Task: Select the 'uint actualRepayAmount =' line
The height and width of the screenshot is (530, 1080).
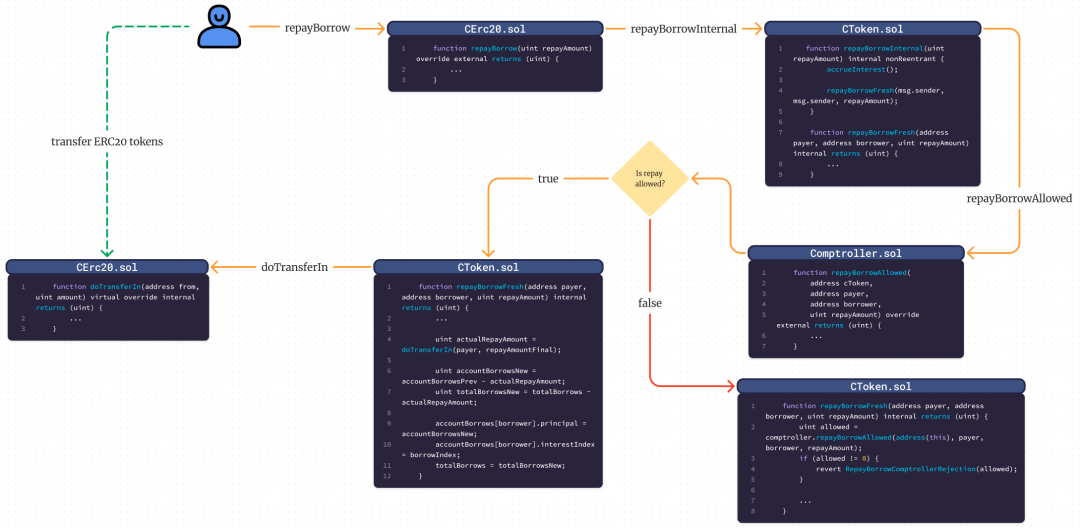Action: coord(486,339)
